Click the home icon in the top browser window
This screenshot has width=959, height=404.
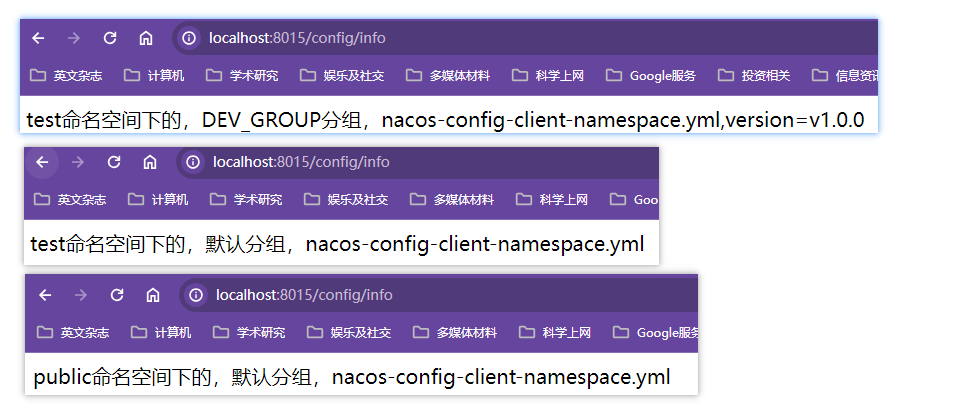146,38
